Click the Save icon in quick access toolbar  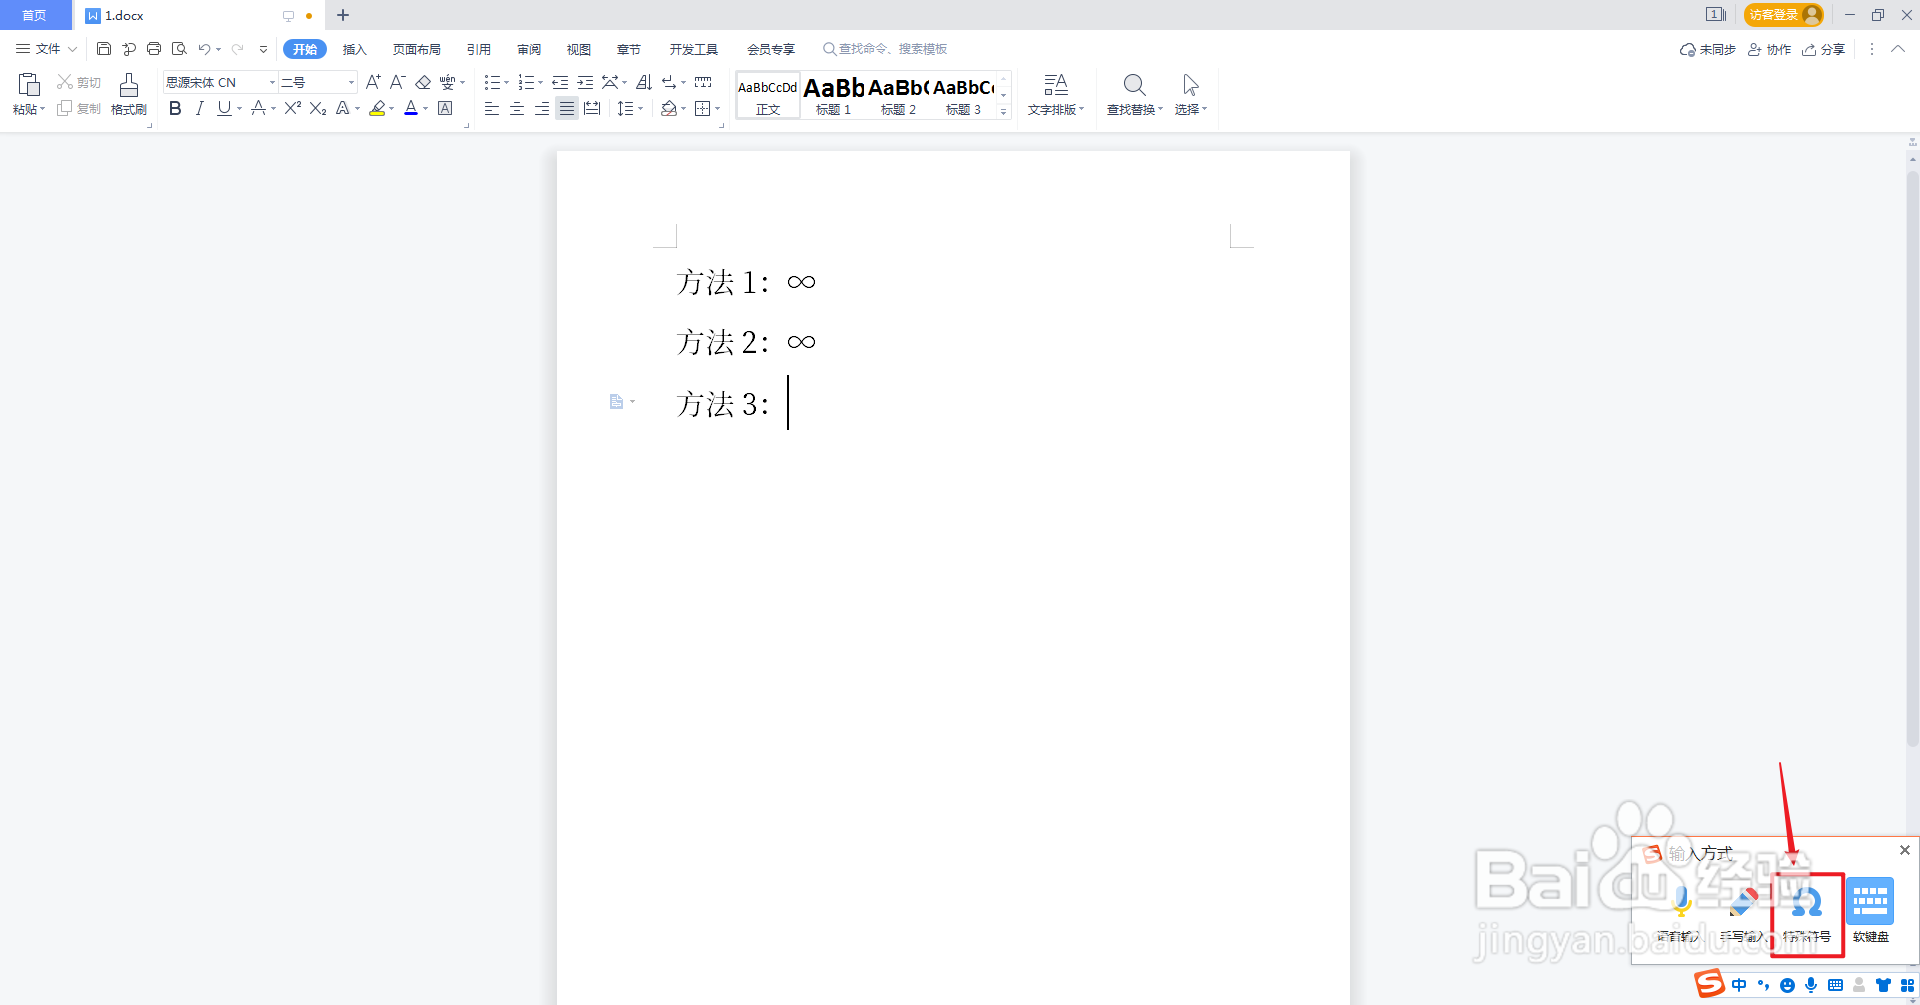coord(104,49)
